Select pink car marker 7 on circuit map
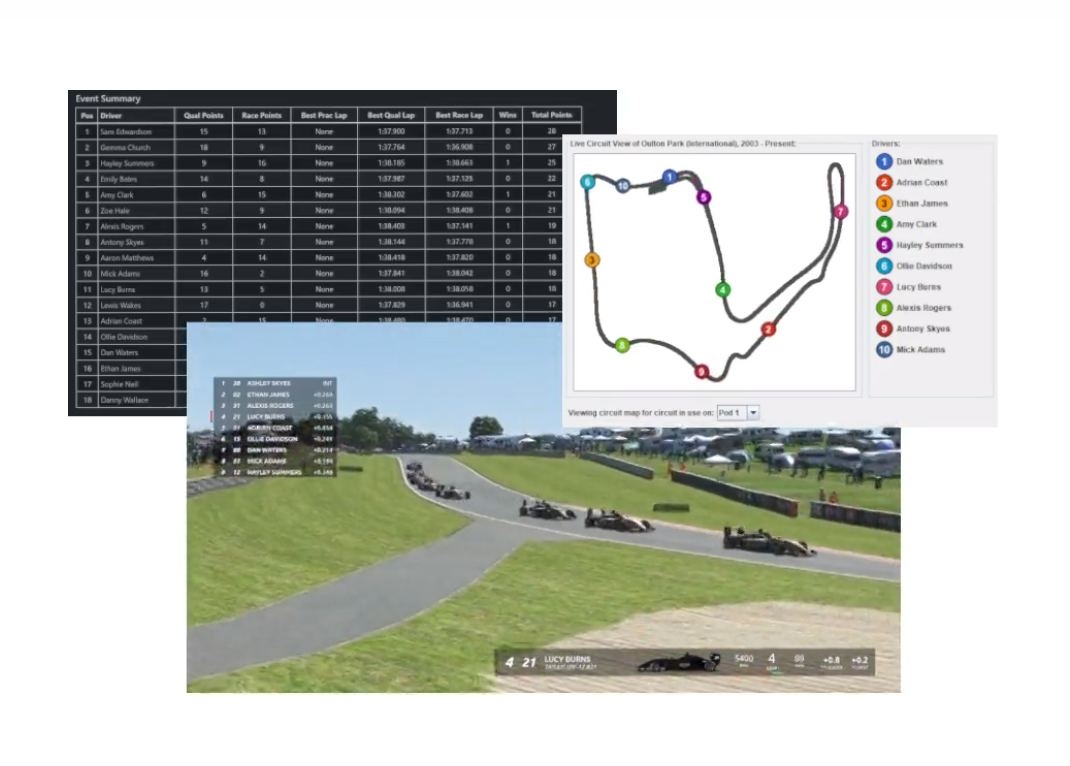The width and height of the screenshot is (1070, 766). 841,212
